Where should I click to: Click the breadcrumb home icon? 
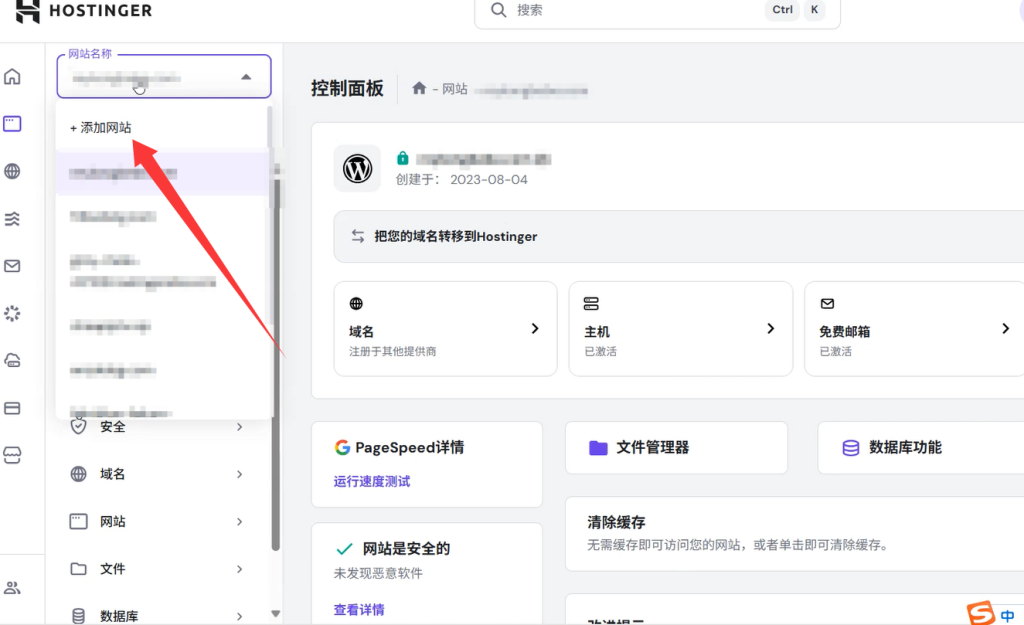pos(419,89)
